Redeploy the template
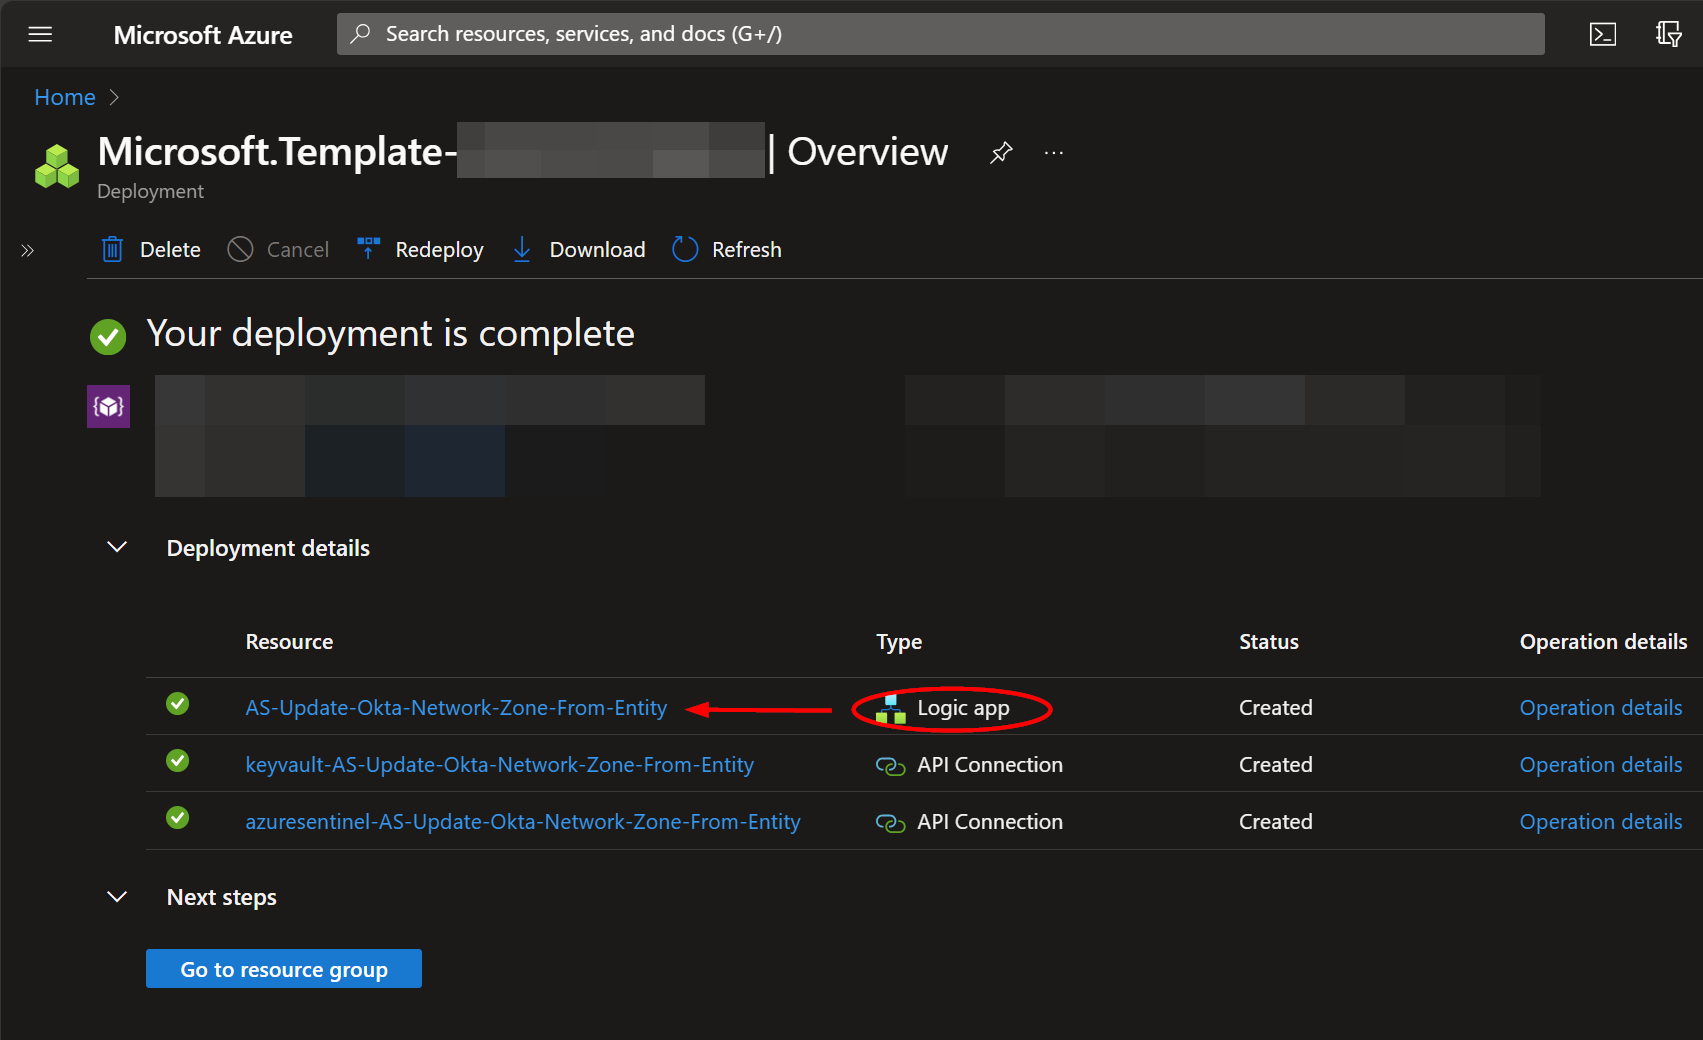This screenshot has height=1040, width=1703. [x=439, y=250]
